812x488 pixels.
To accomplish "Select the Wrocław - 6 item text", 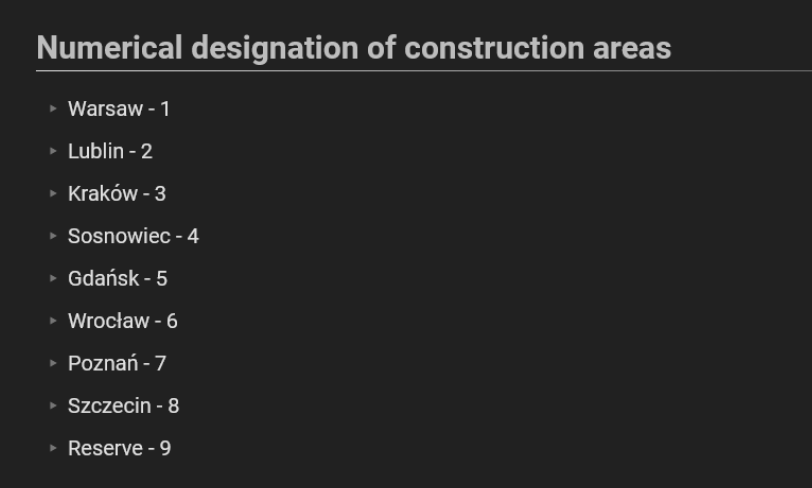I will 122,322.
